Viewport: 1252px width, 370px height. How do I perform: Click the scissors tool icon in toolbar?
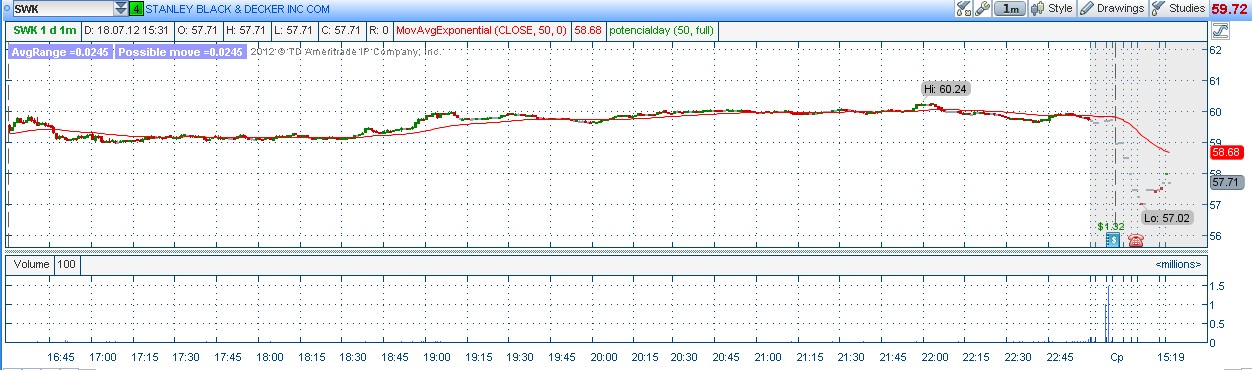click(964, 8)
